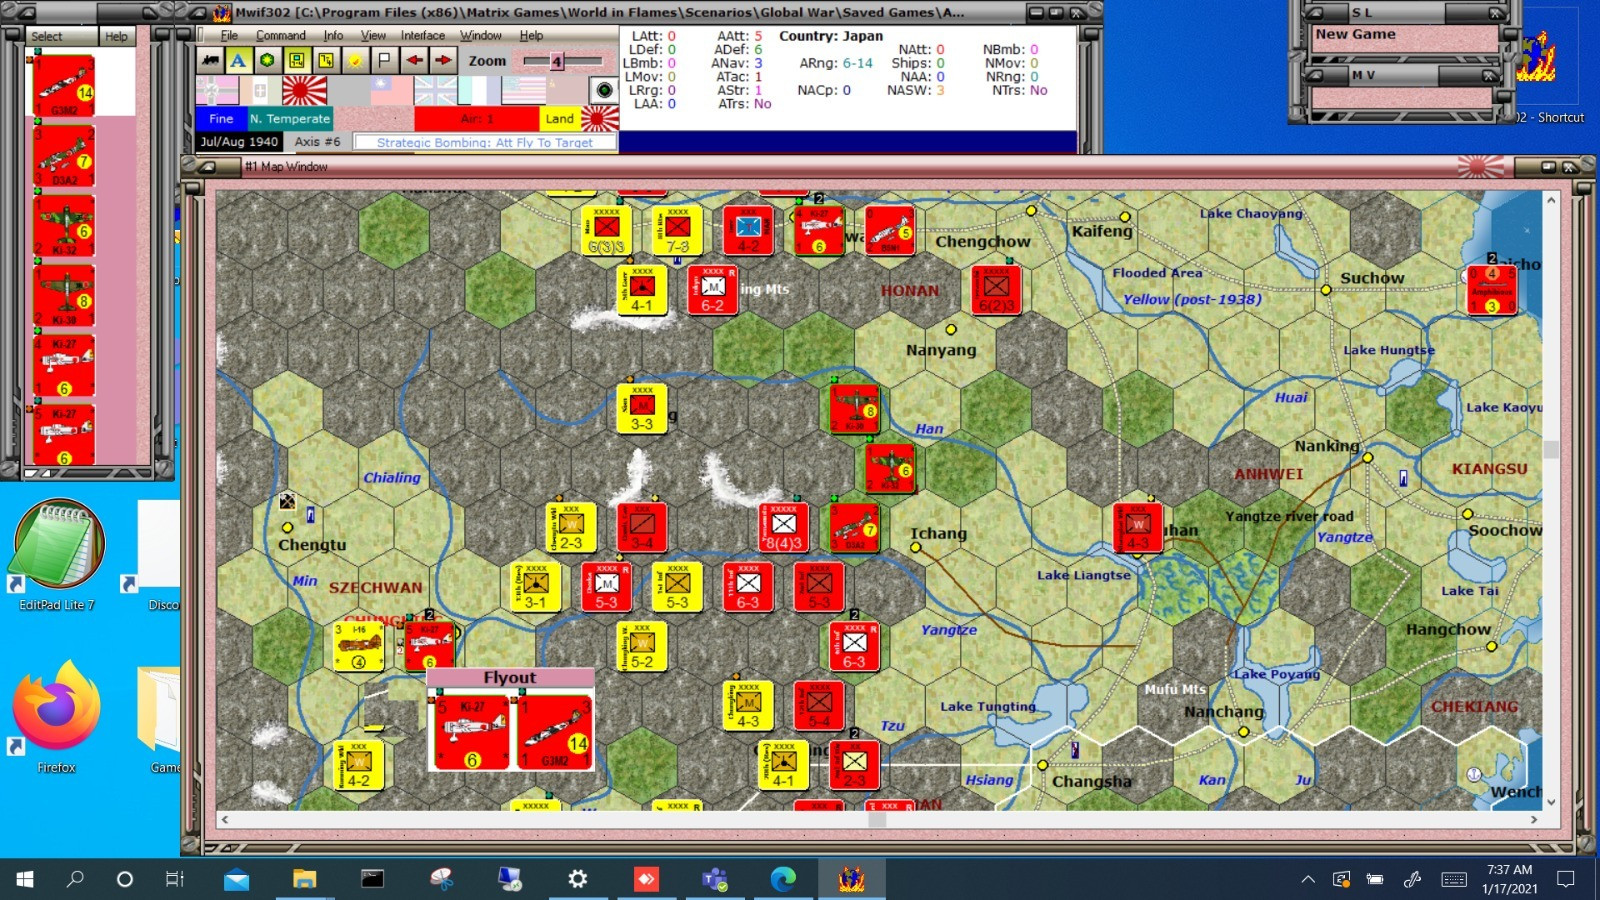
Task: Click the yellow arrows toolbar icon next to the flag
Action: pyautogui.click(x=326, y=60)
